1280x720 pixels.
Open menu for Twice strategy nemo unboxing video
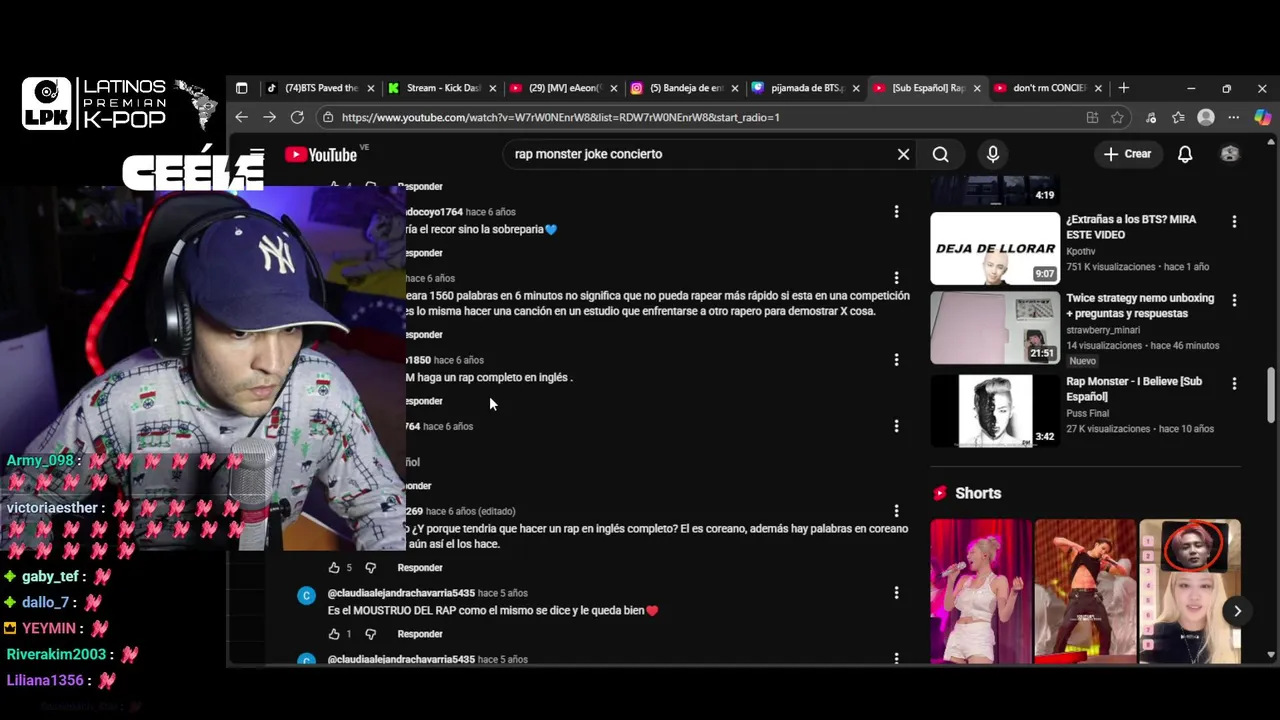[x=1234, y=300]
